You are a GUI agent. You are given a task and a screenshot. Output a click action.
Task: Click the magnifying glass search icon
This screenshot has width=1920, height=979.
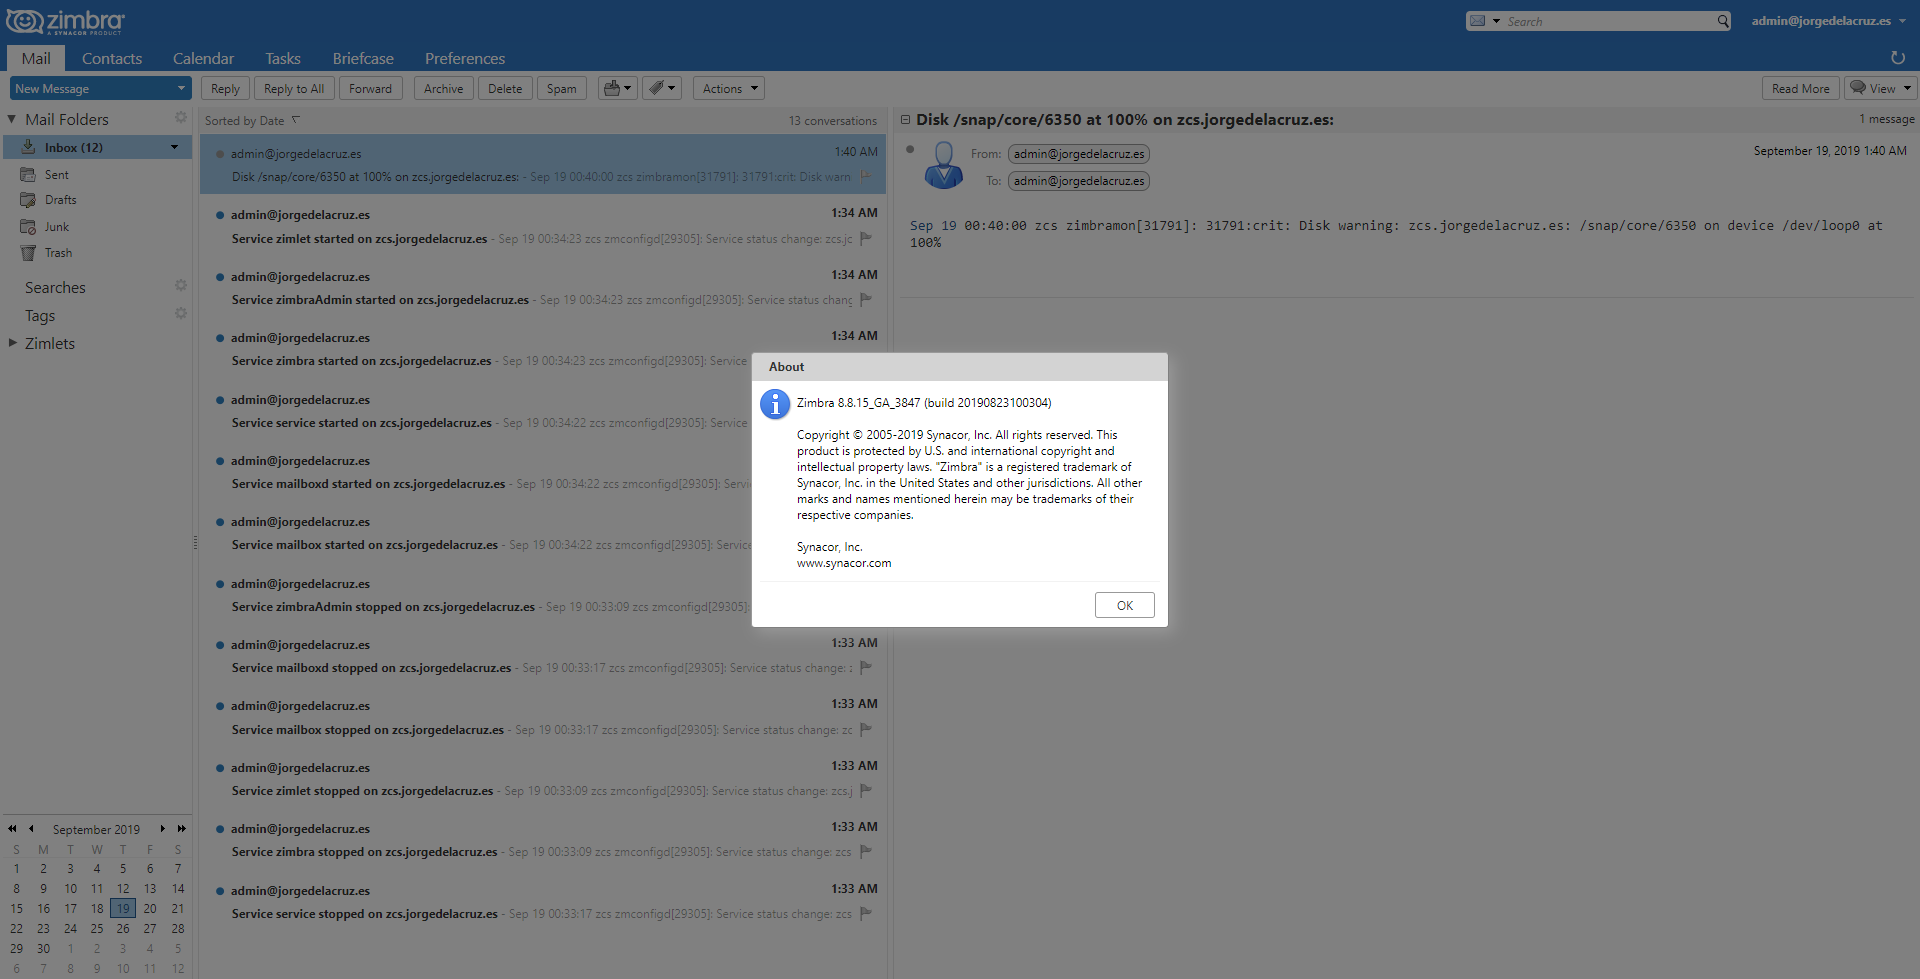[x=1723, y=21]
